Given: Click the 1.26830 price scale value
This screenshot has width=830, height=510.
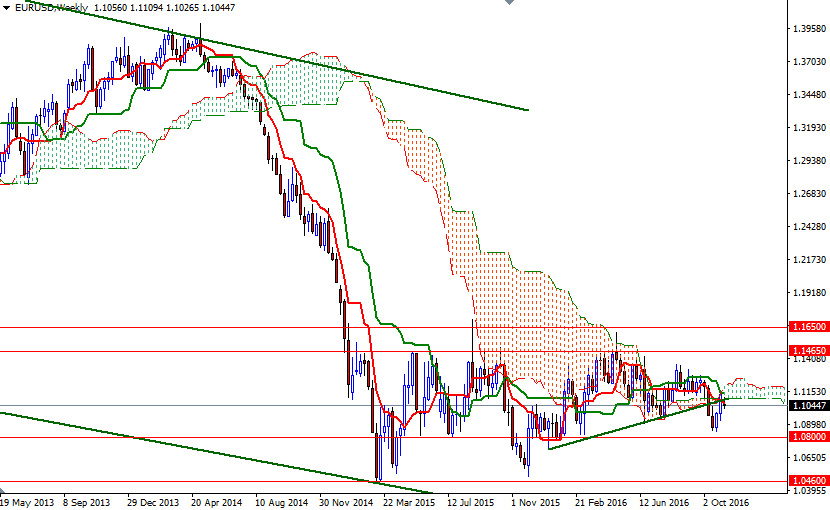Looking at the screenshot, I should point(810,194).
